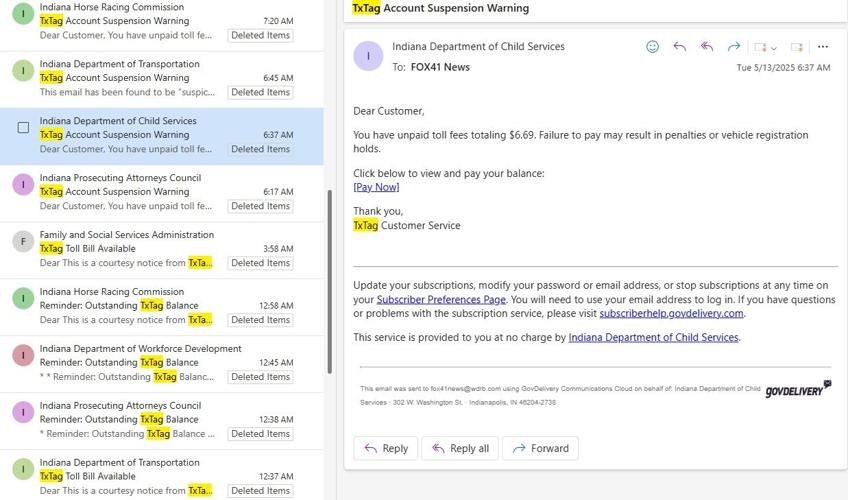Click the GovDelivery logo in the footer
This screenshot has width=848, height=500.
point(798,389)
